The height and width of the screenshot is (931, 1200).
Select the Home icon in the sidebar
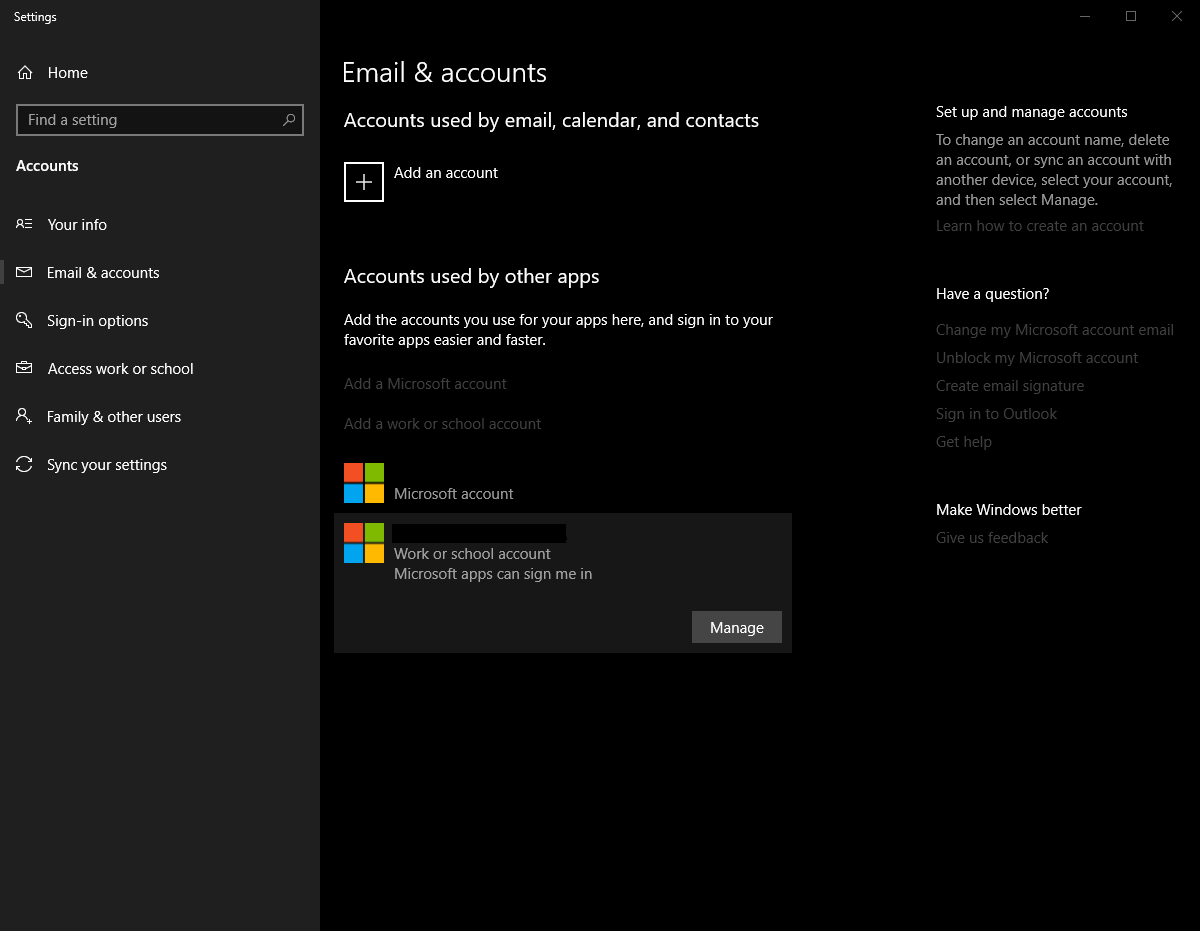24,72
